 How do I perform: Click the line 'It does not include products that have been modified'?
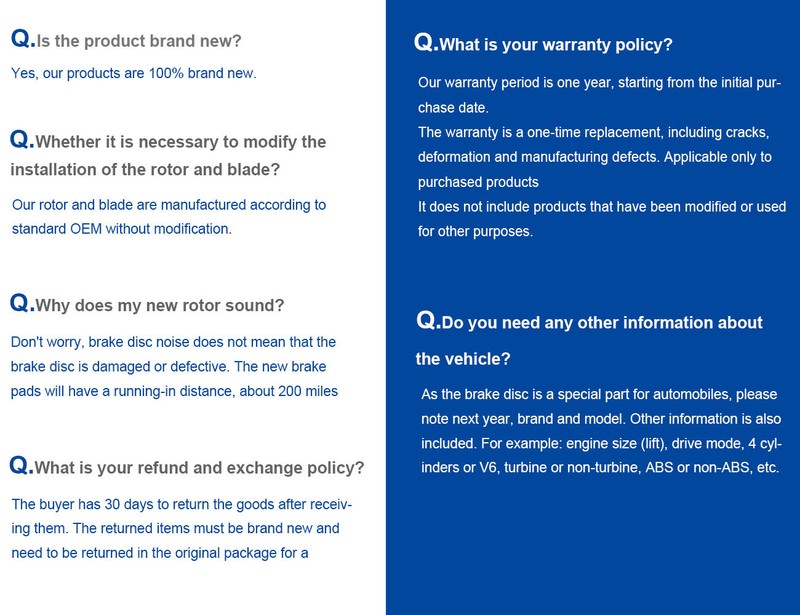coord(602,207)
